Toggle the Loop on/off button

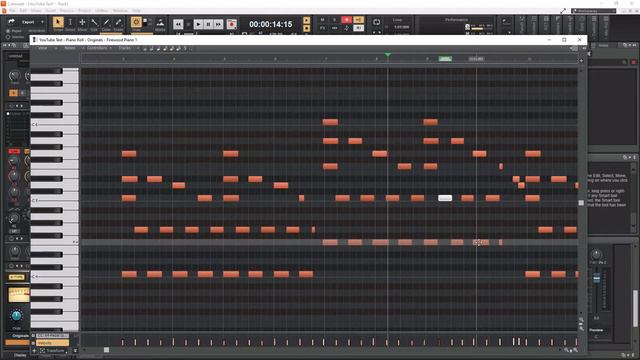pos(376,22)
